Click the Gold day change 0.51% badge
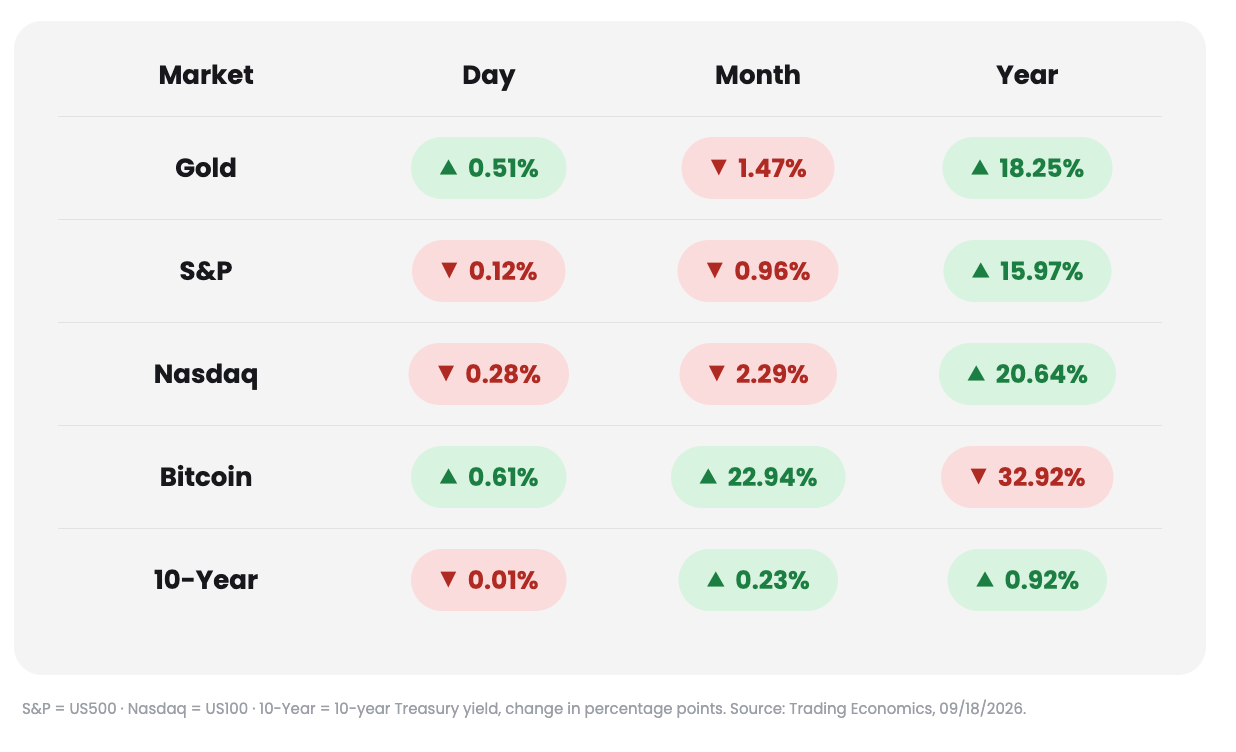 (488, 168)
